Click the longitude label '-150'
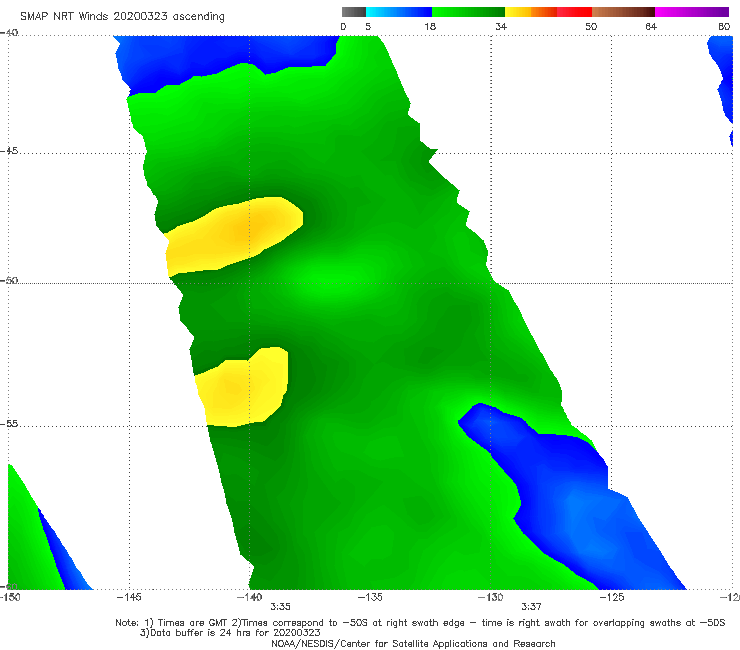This screenshot has width=740, height=650. click(10, 597)
